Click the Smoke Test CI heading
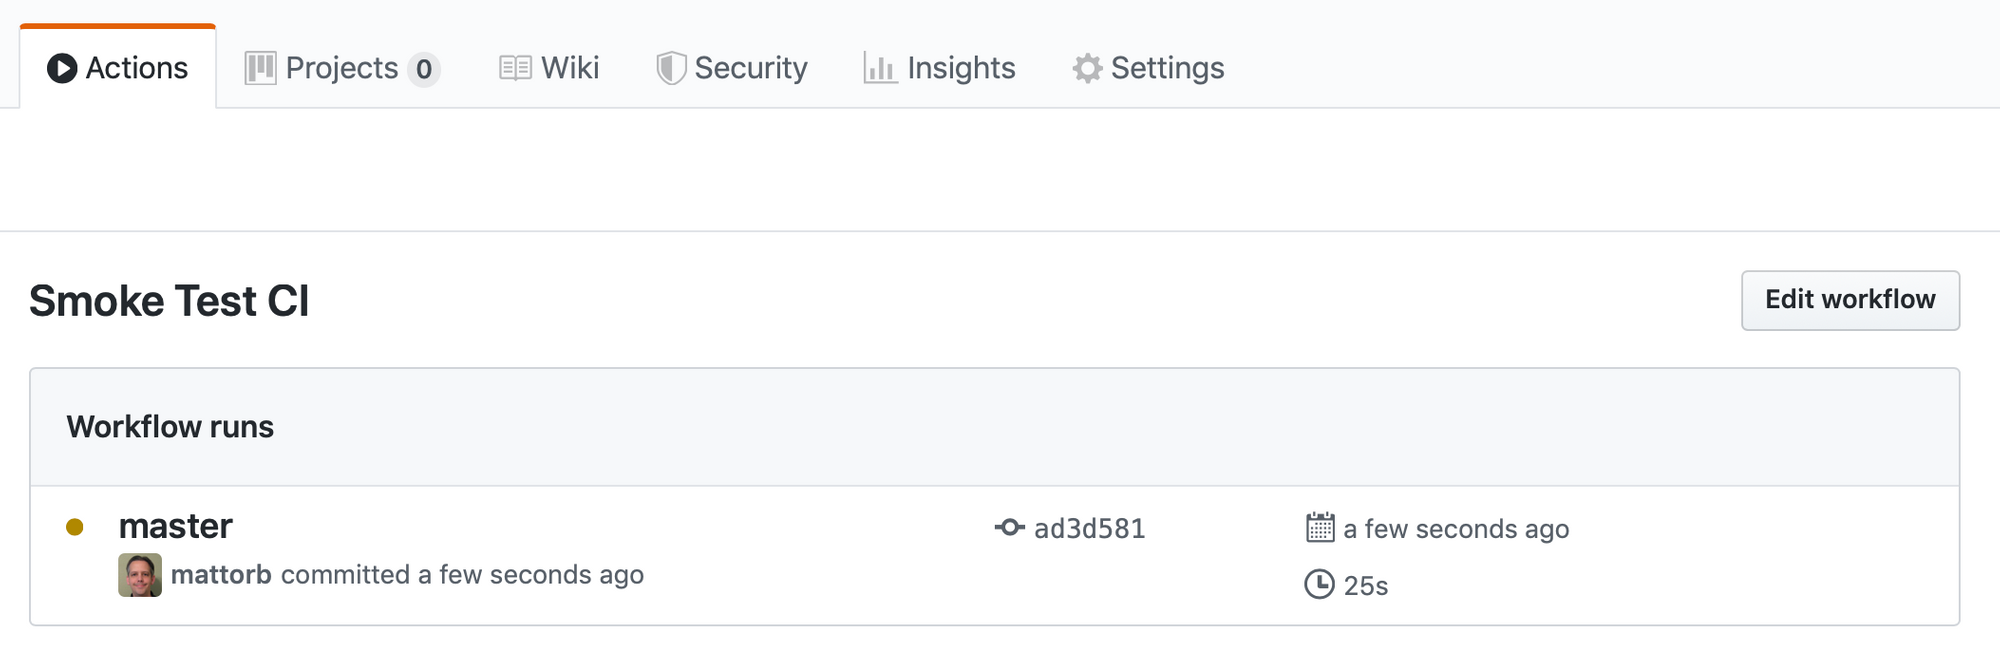The image size is (2000, 651). coord(168,300)
